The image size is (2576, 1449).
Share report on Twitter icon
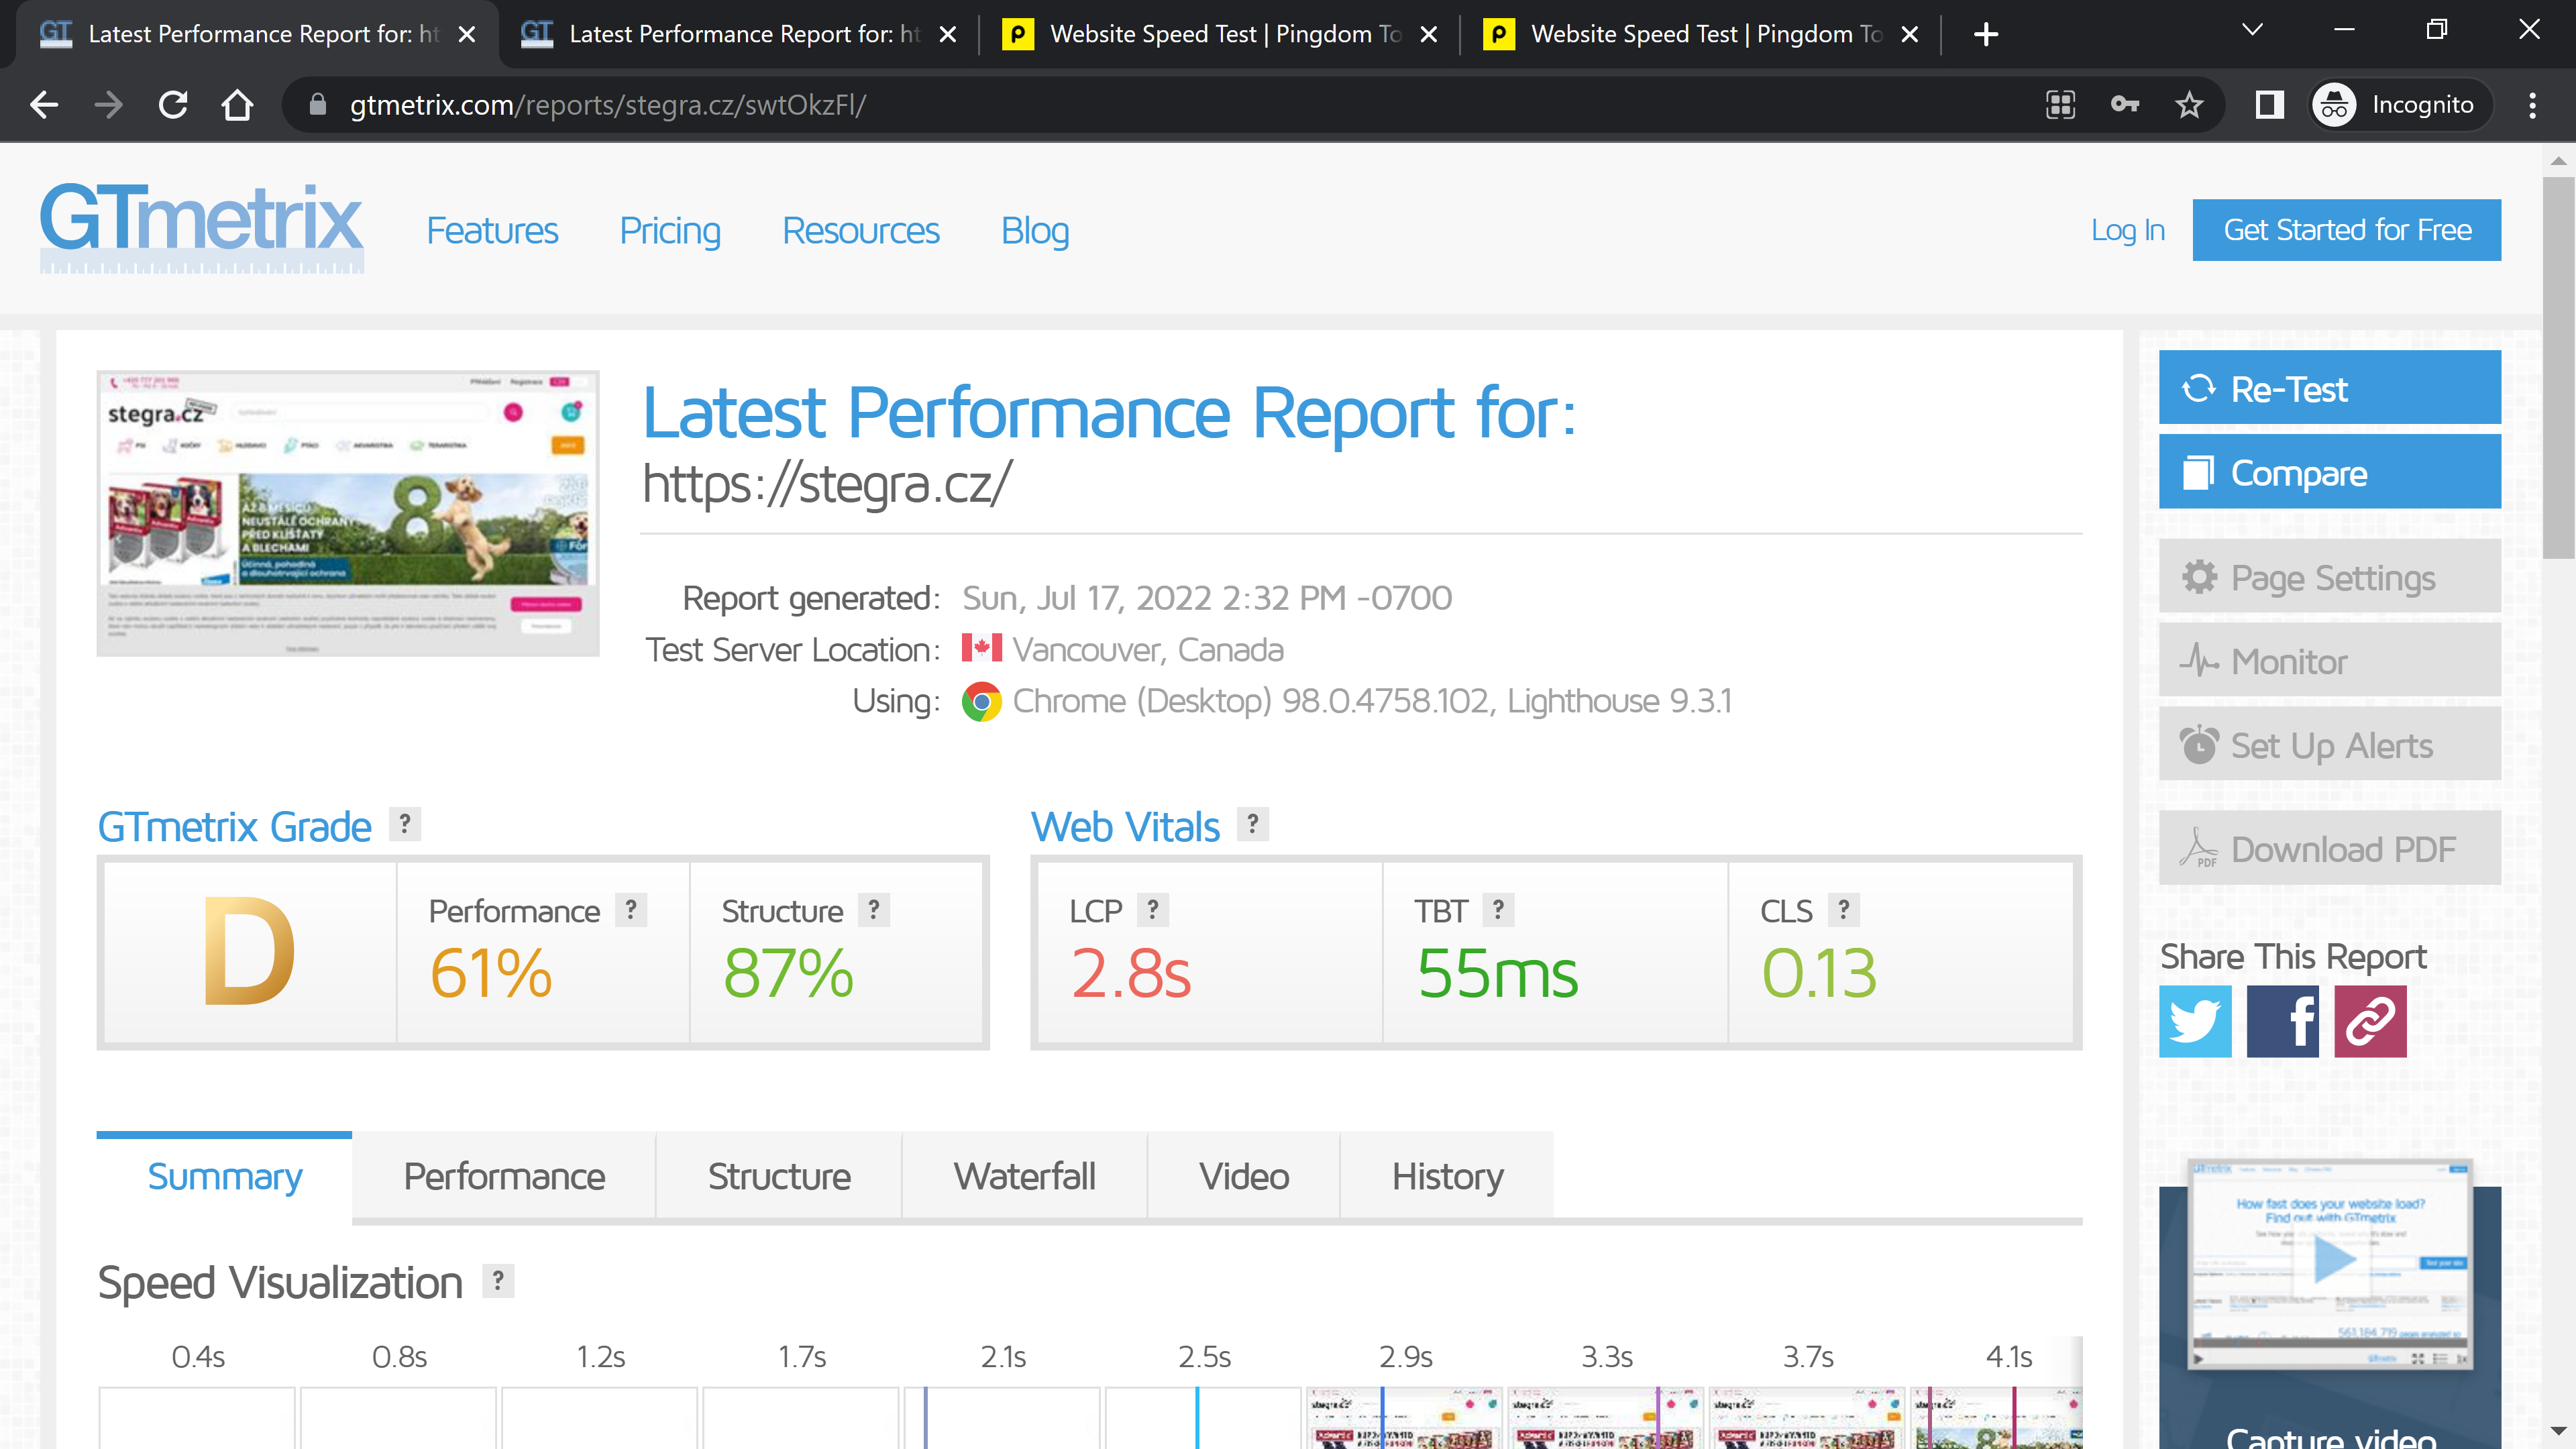point(2195,1021)
